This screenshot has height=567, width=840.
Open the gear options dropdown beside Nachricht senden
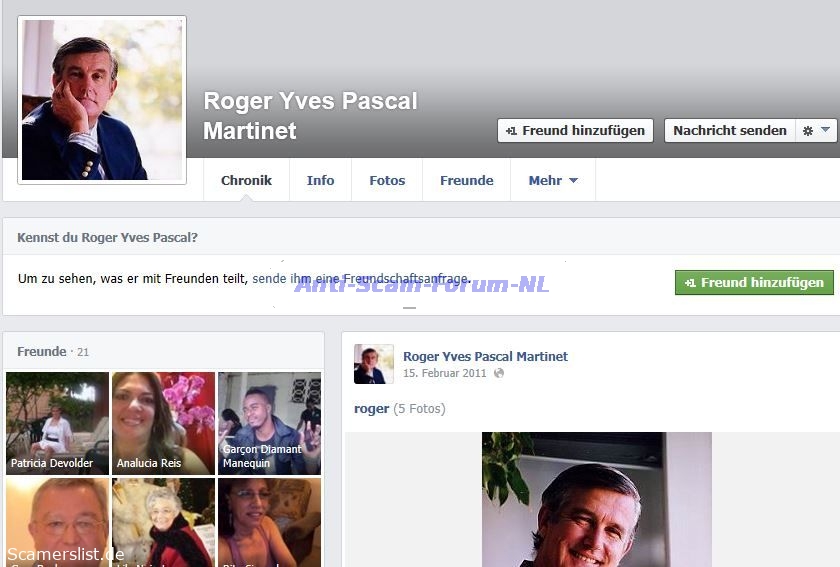816,130
